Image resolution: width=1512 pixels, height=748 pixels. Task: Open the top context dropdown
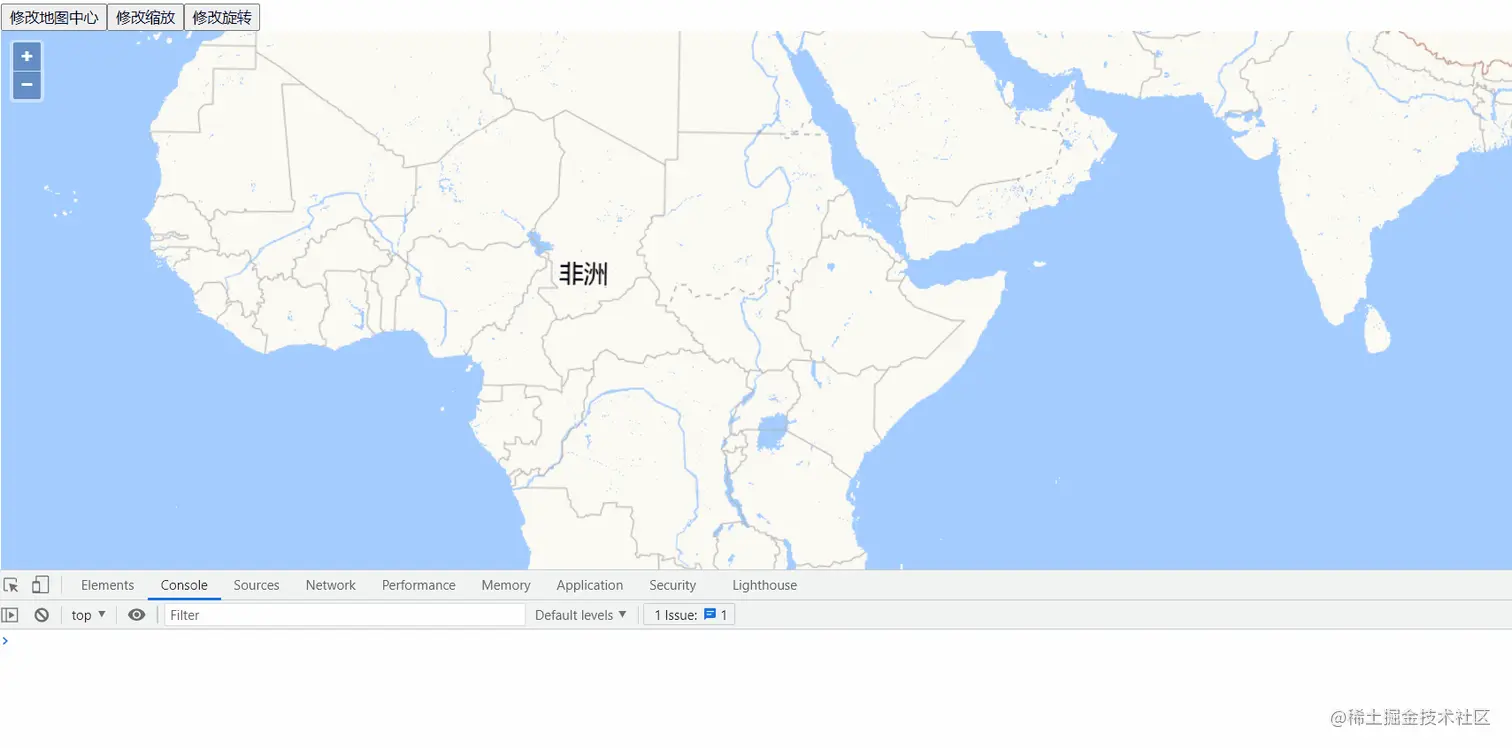[x=88, y=615]
